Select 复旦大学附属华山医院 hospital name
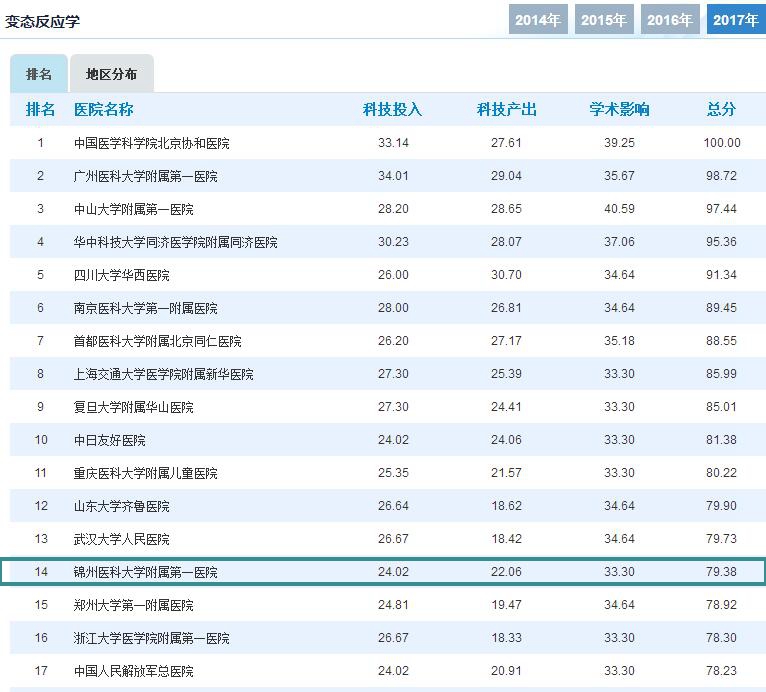 point(133,407)
